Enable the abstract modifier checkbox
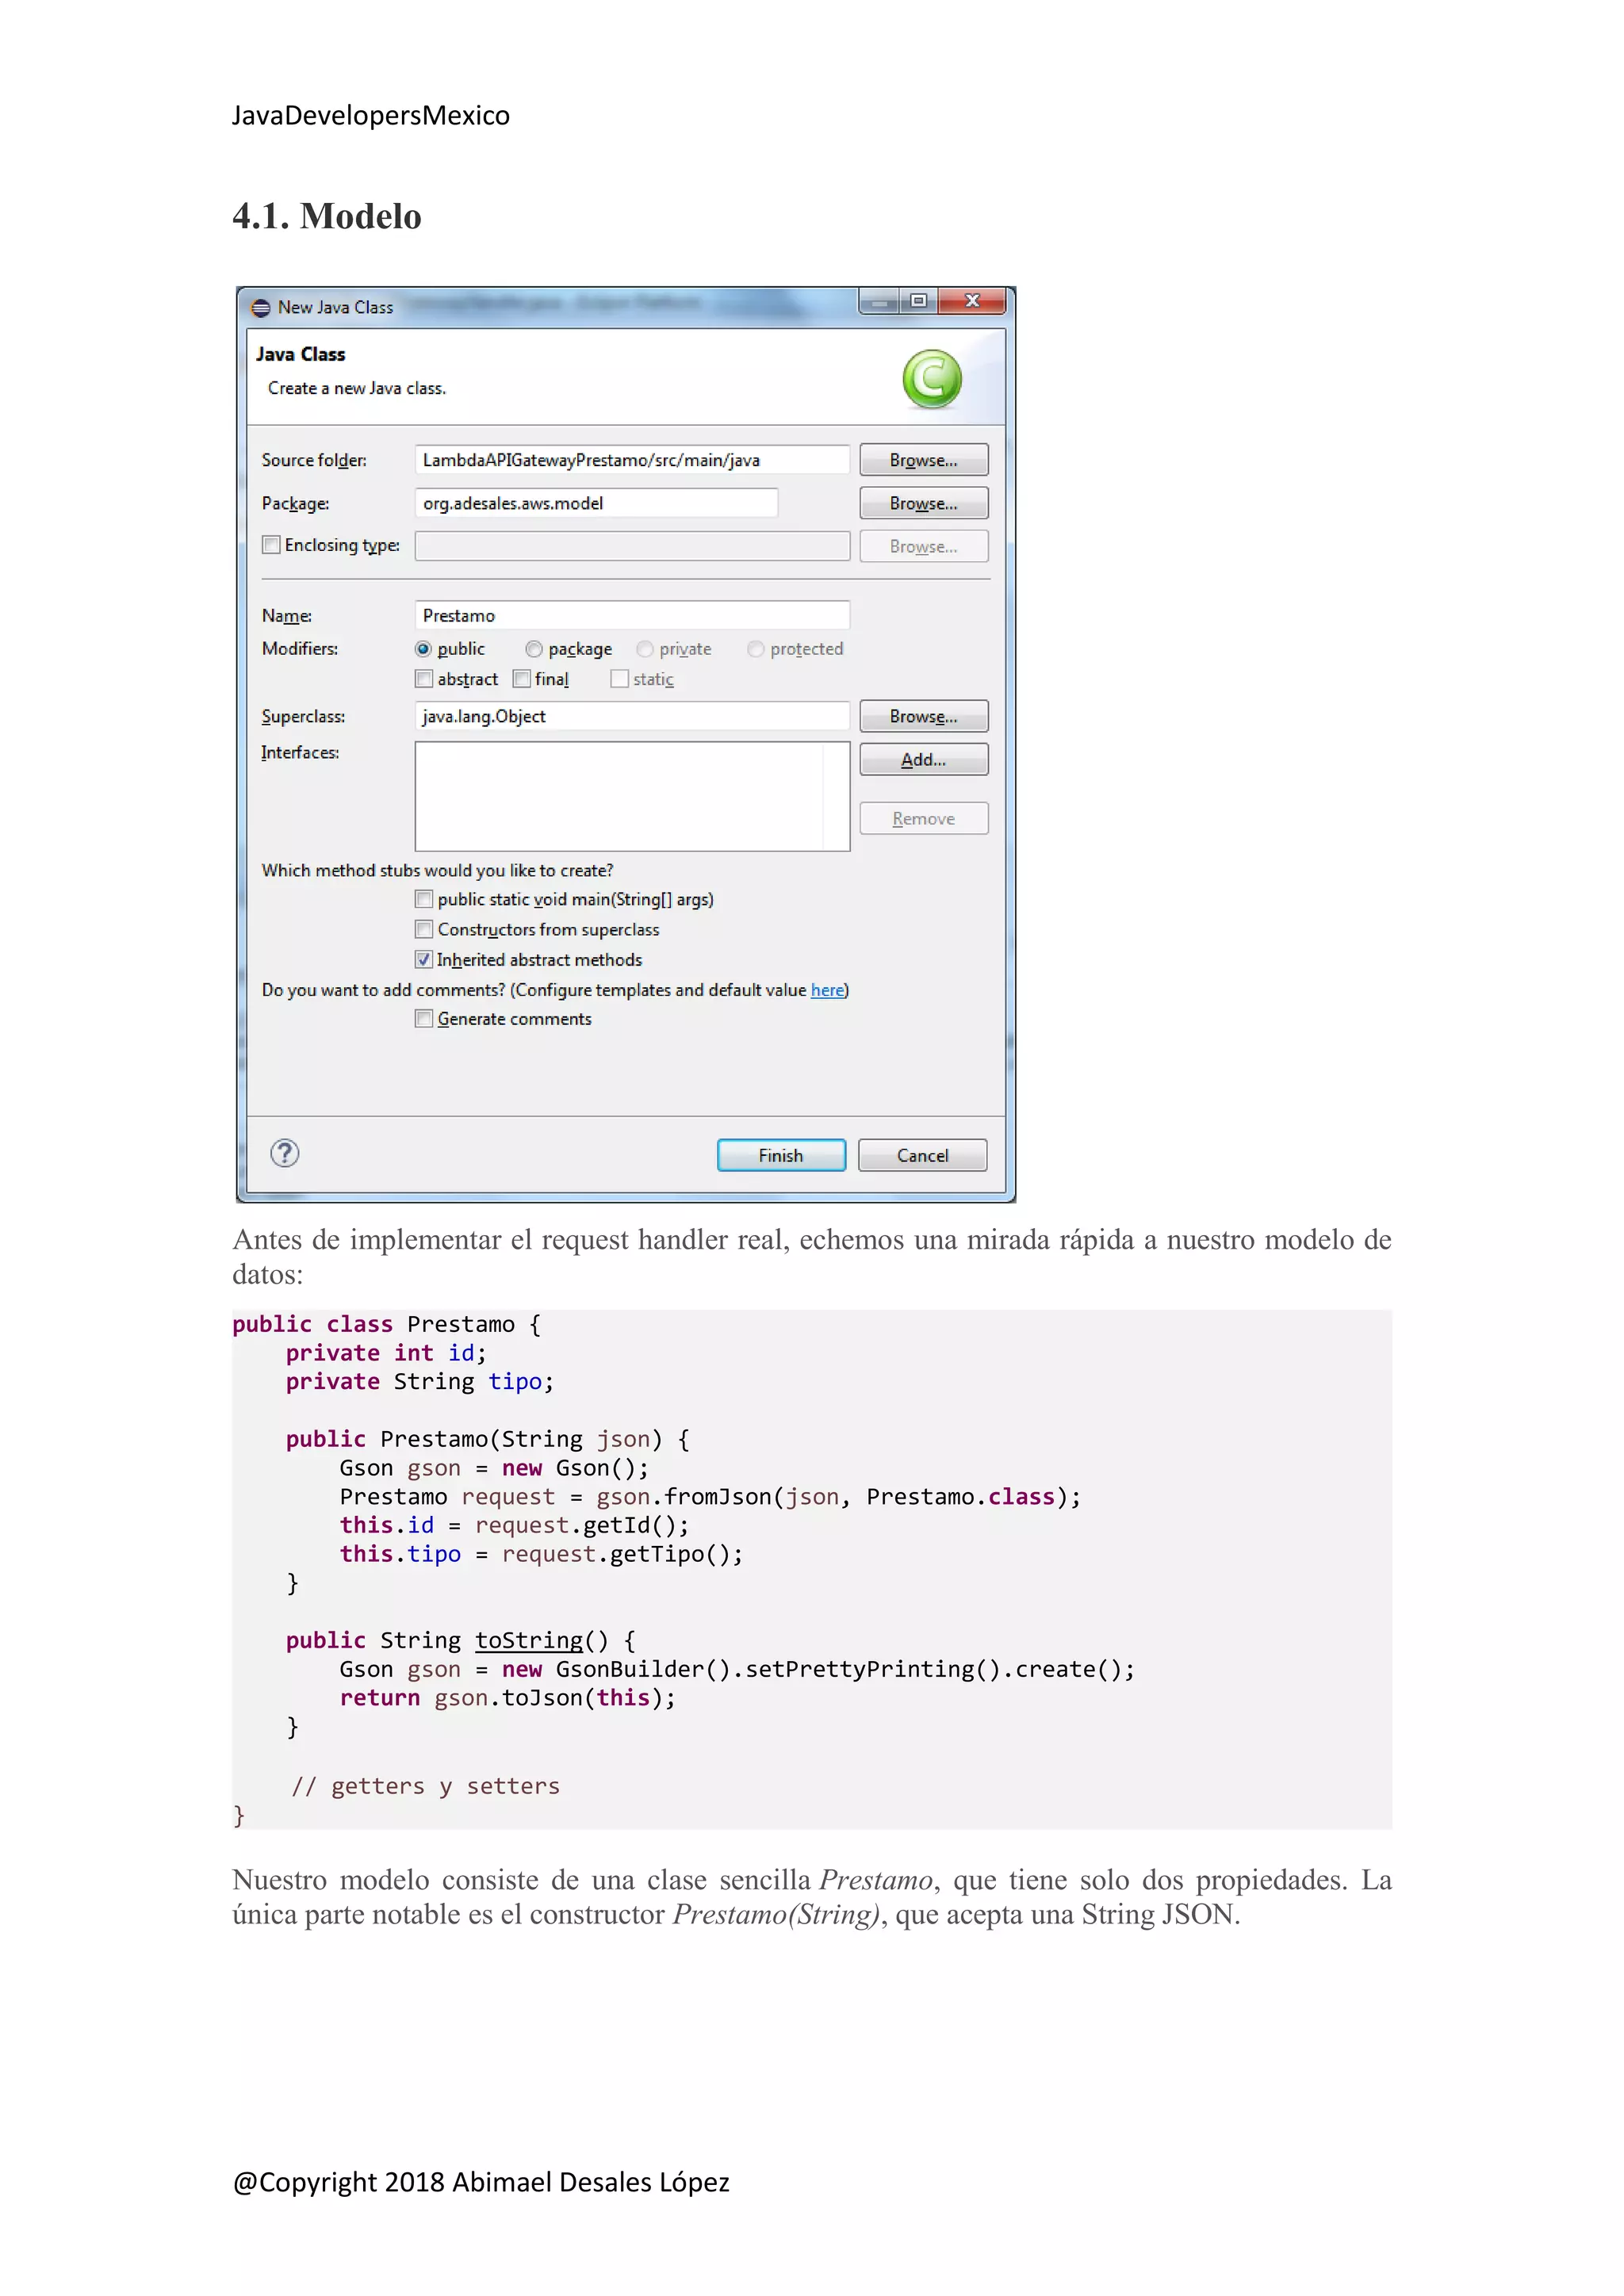1624x2296 pixels. 424,679
